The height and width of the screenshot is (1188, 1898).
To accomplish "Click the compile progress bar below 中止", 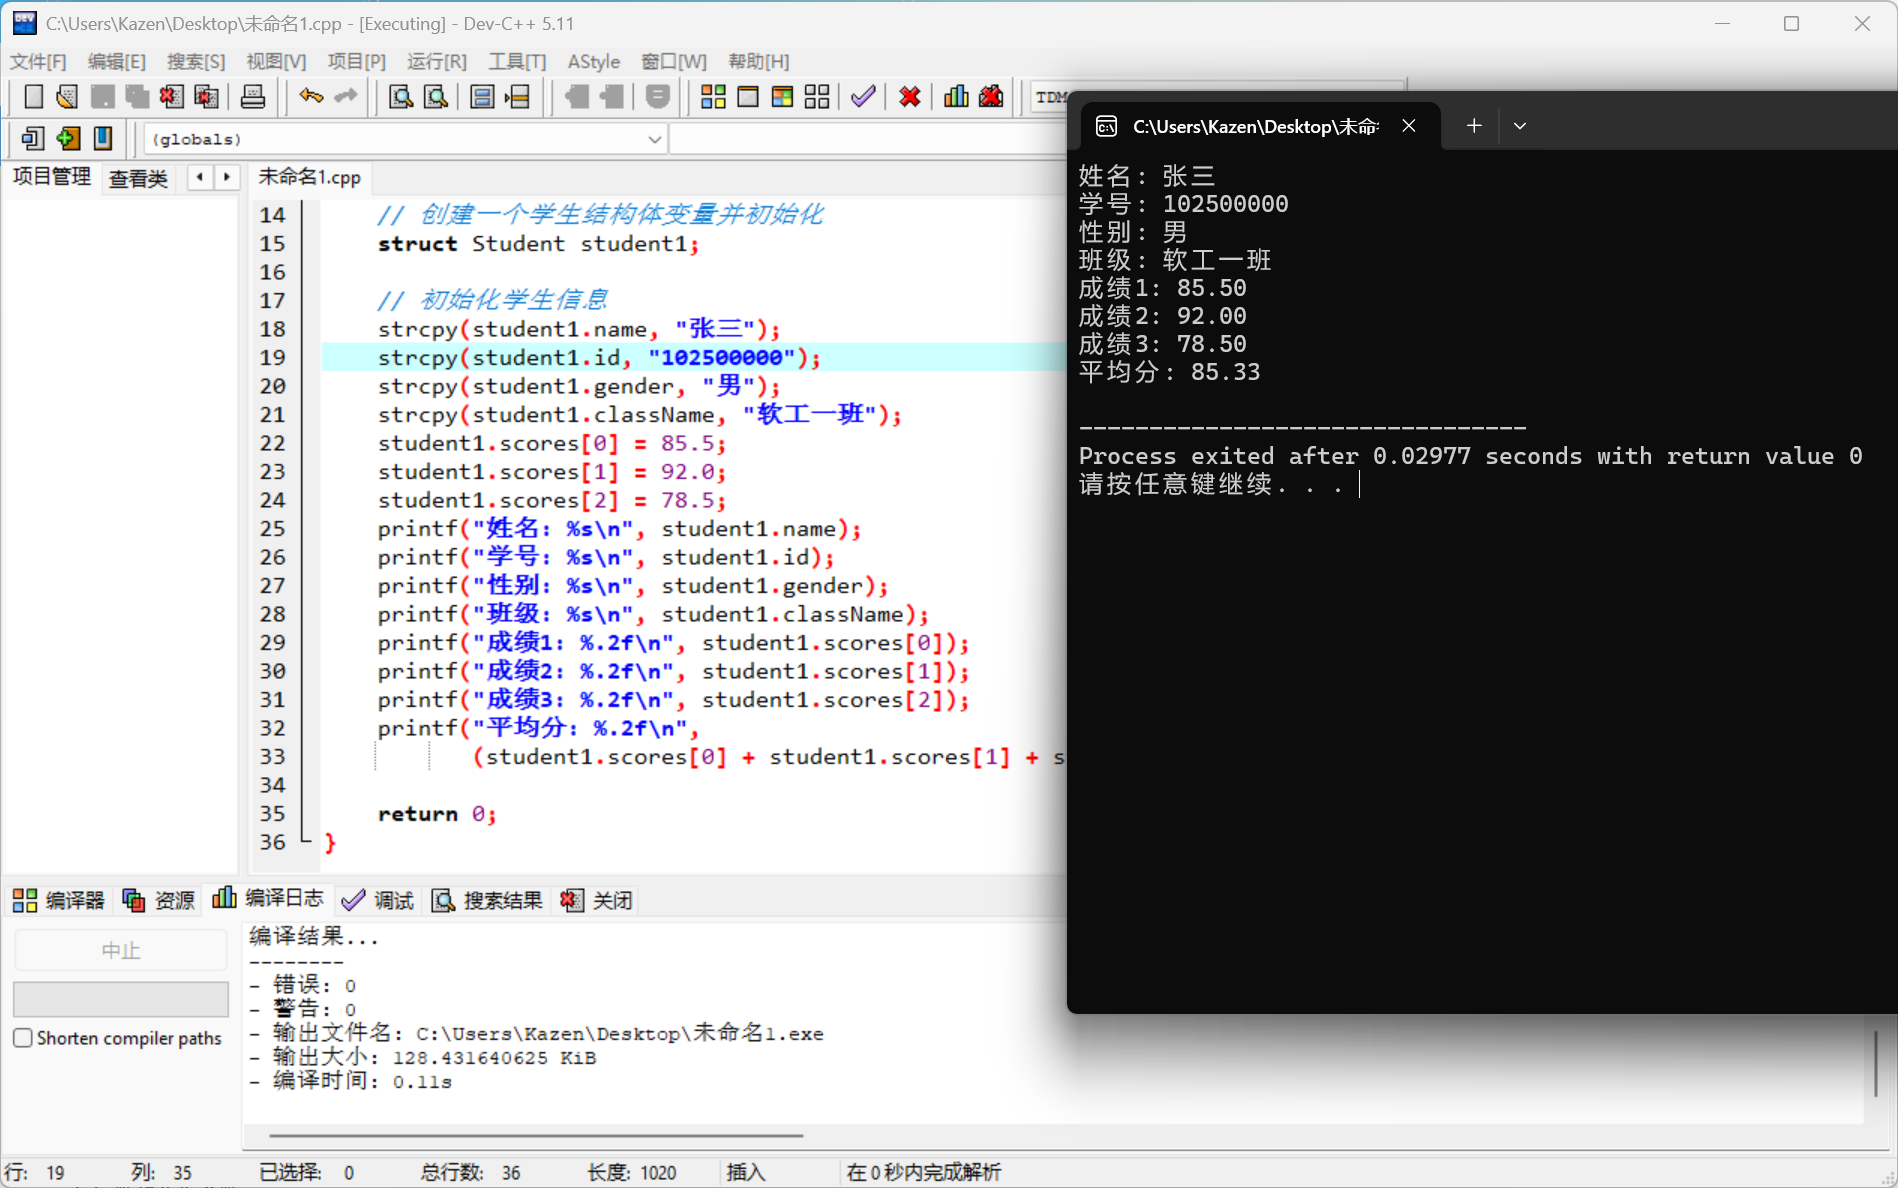I will click(120, 999).
